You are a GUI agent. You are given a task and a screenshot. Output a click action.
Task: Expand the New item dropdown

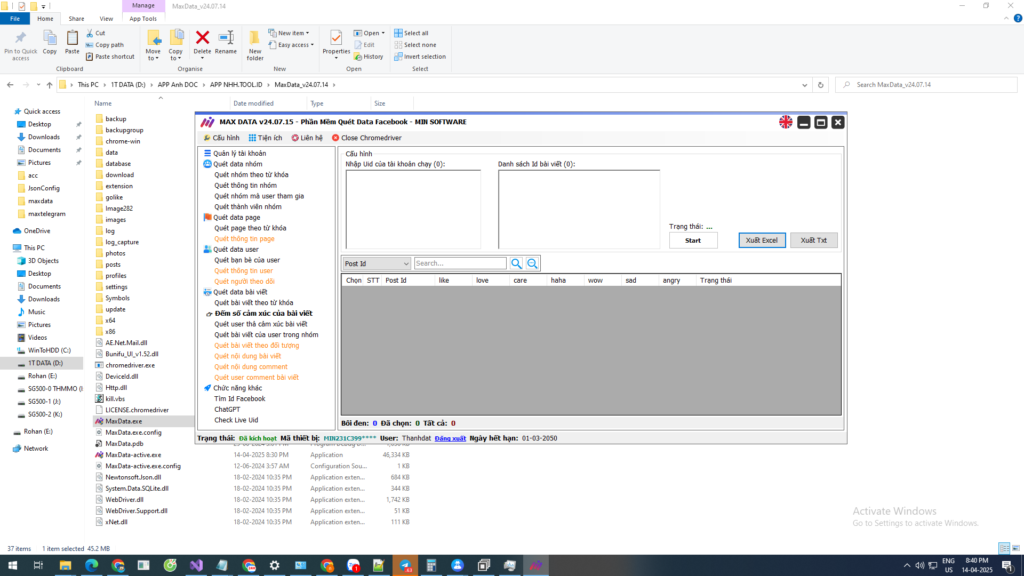(x=293, y=33)
